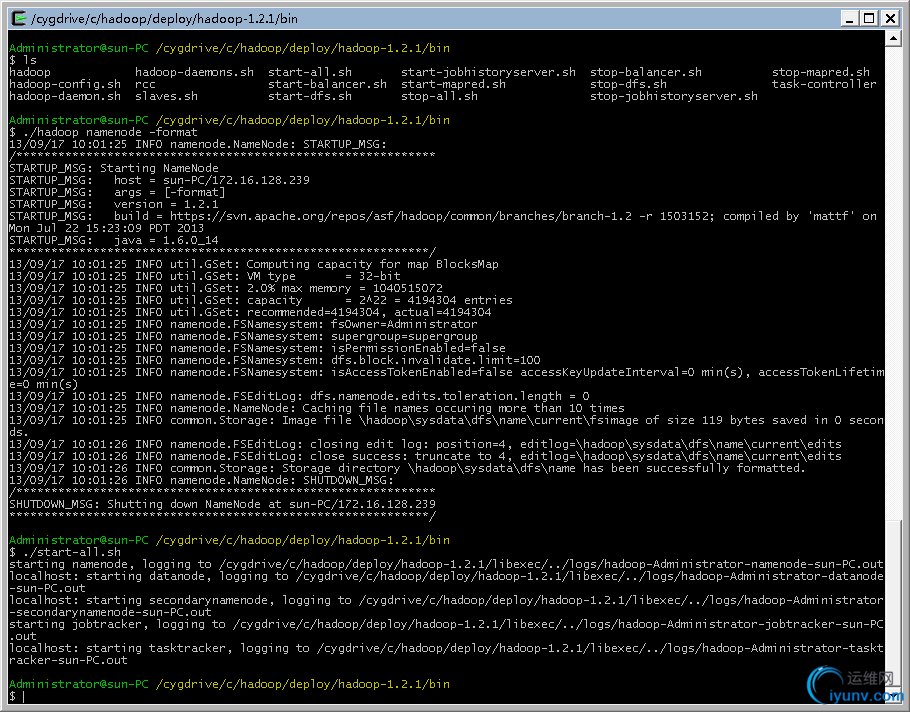Select 'rcc' in the ls listing
This screenshot has width=910, height=712.
coord(145,84)
